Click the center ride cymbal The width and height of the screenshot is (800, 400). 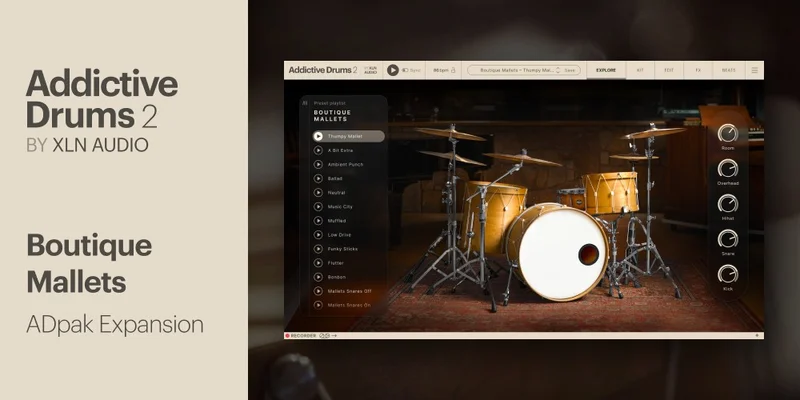pyautogui.click(x=522, y=159)
